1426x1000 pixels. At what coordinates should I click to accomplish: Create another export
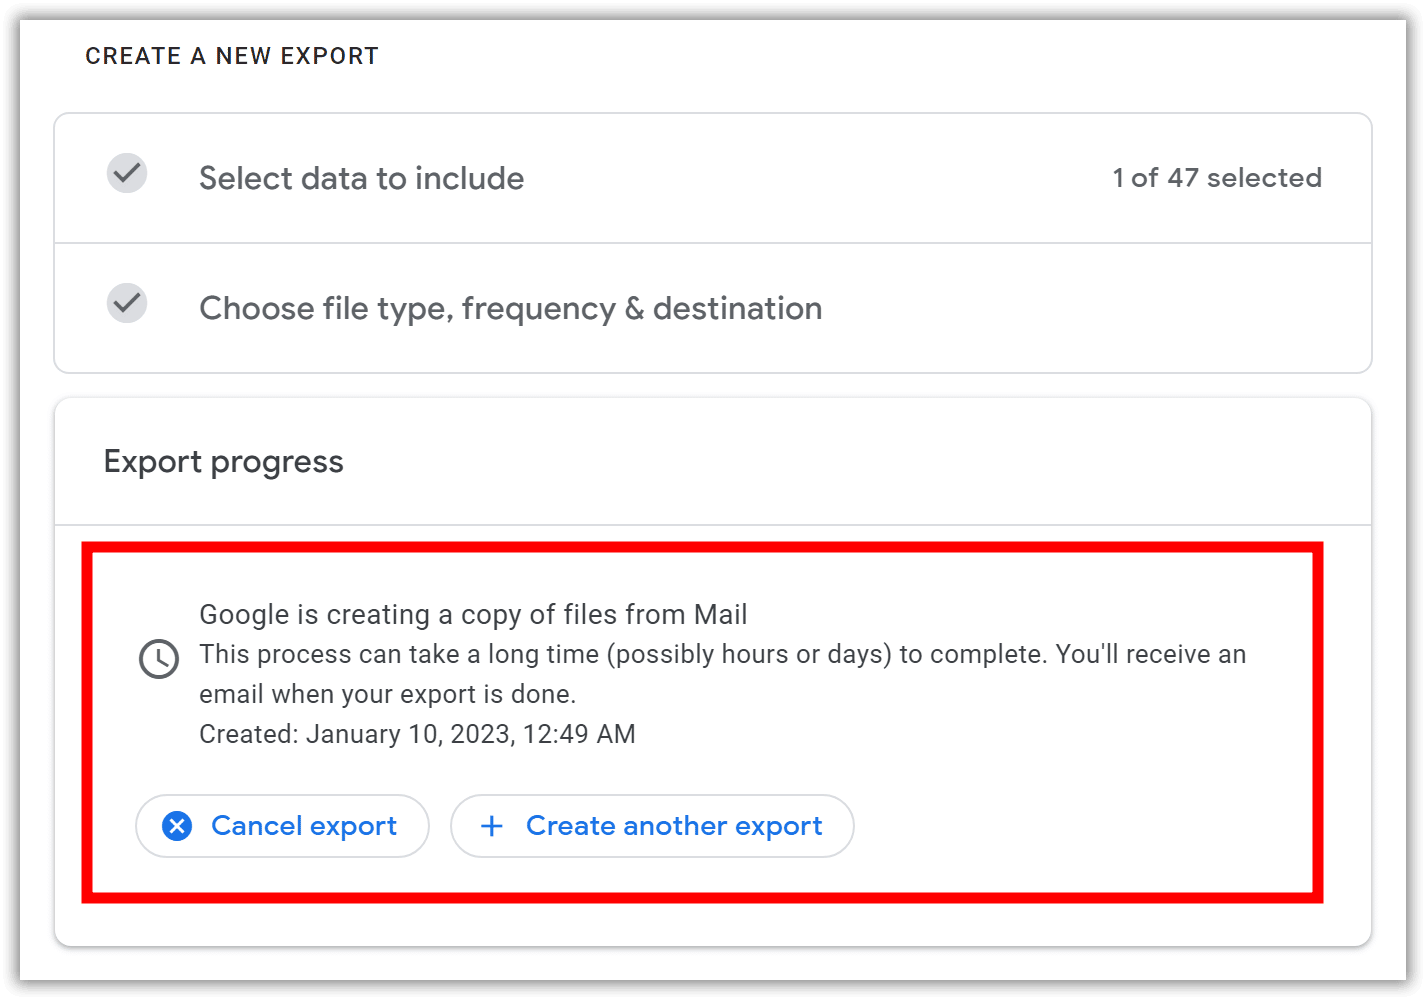pyautogui.click(x=652, y=826)
